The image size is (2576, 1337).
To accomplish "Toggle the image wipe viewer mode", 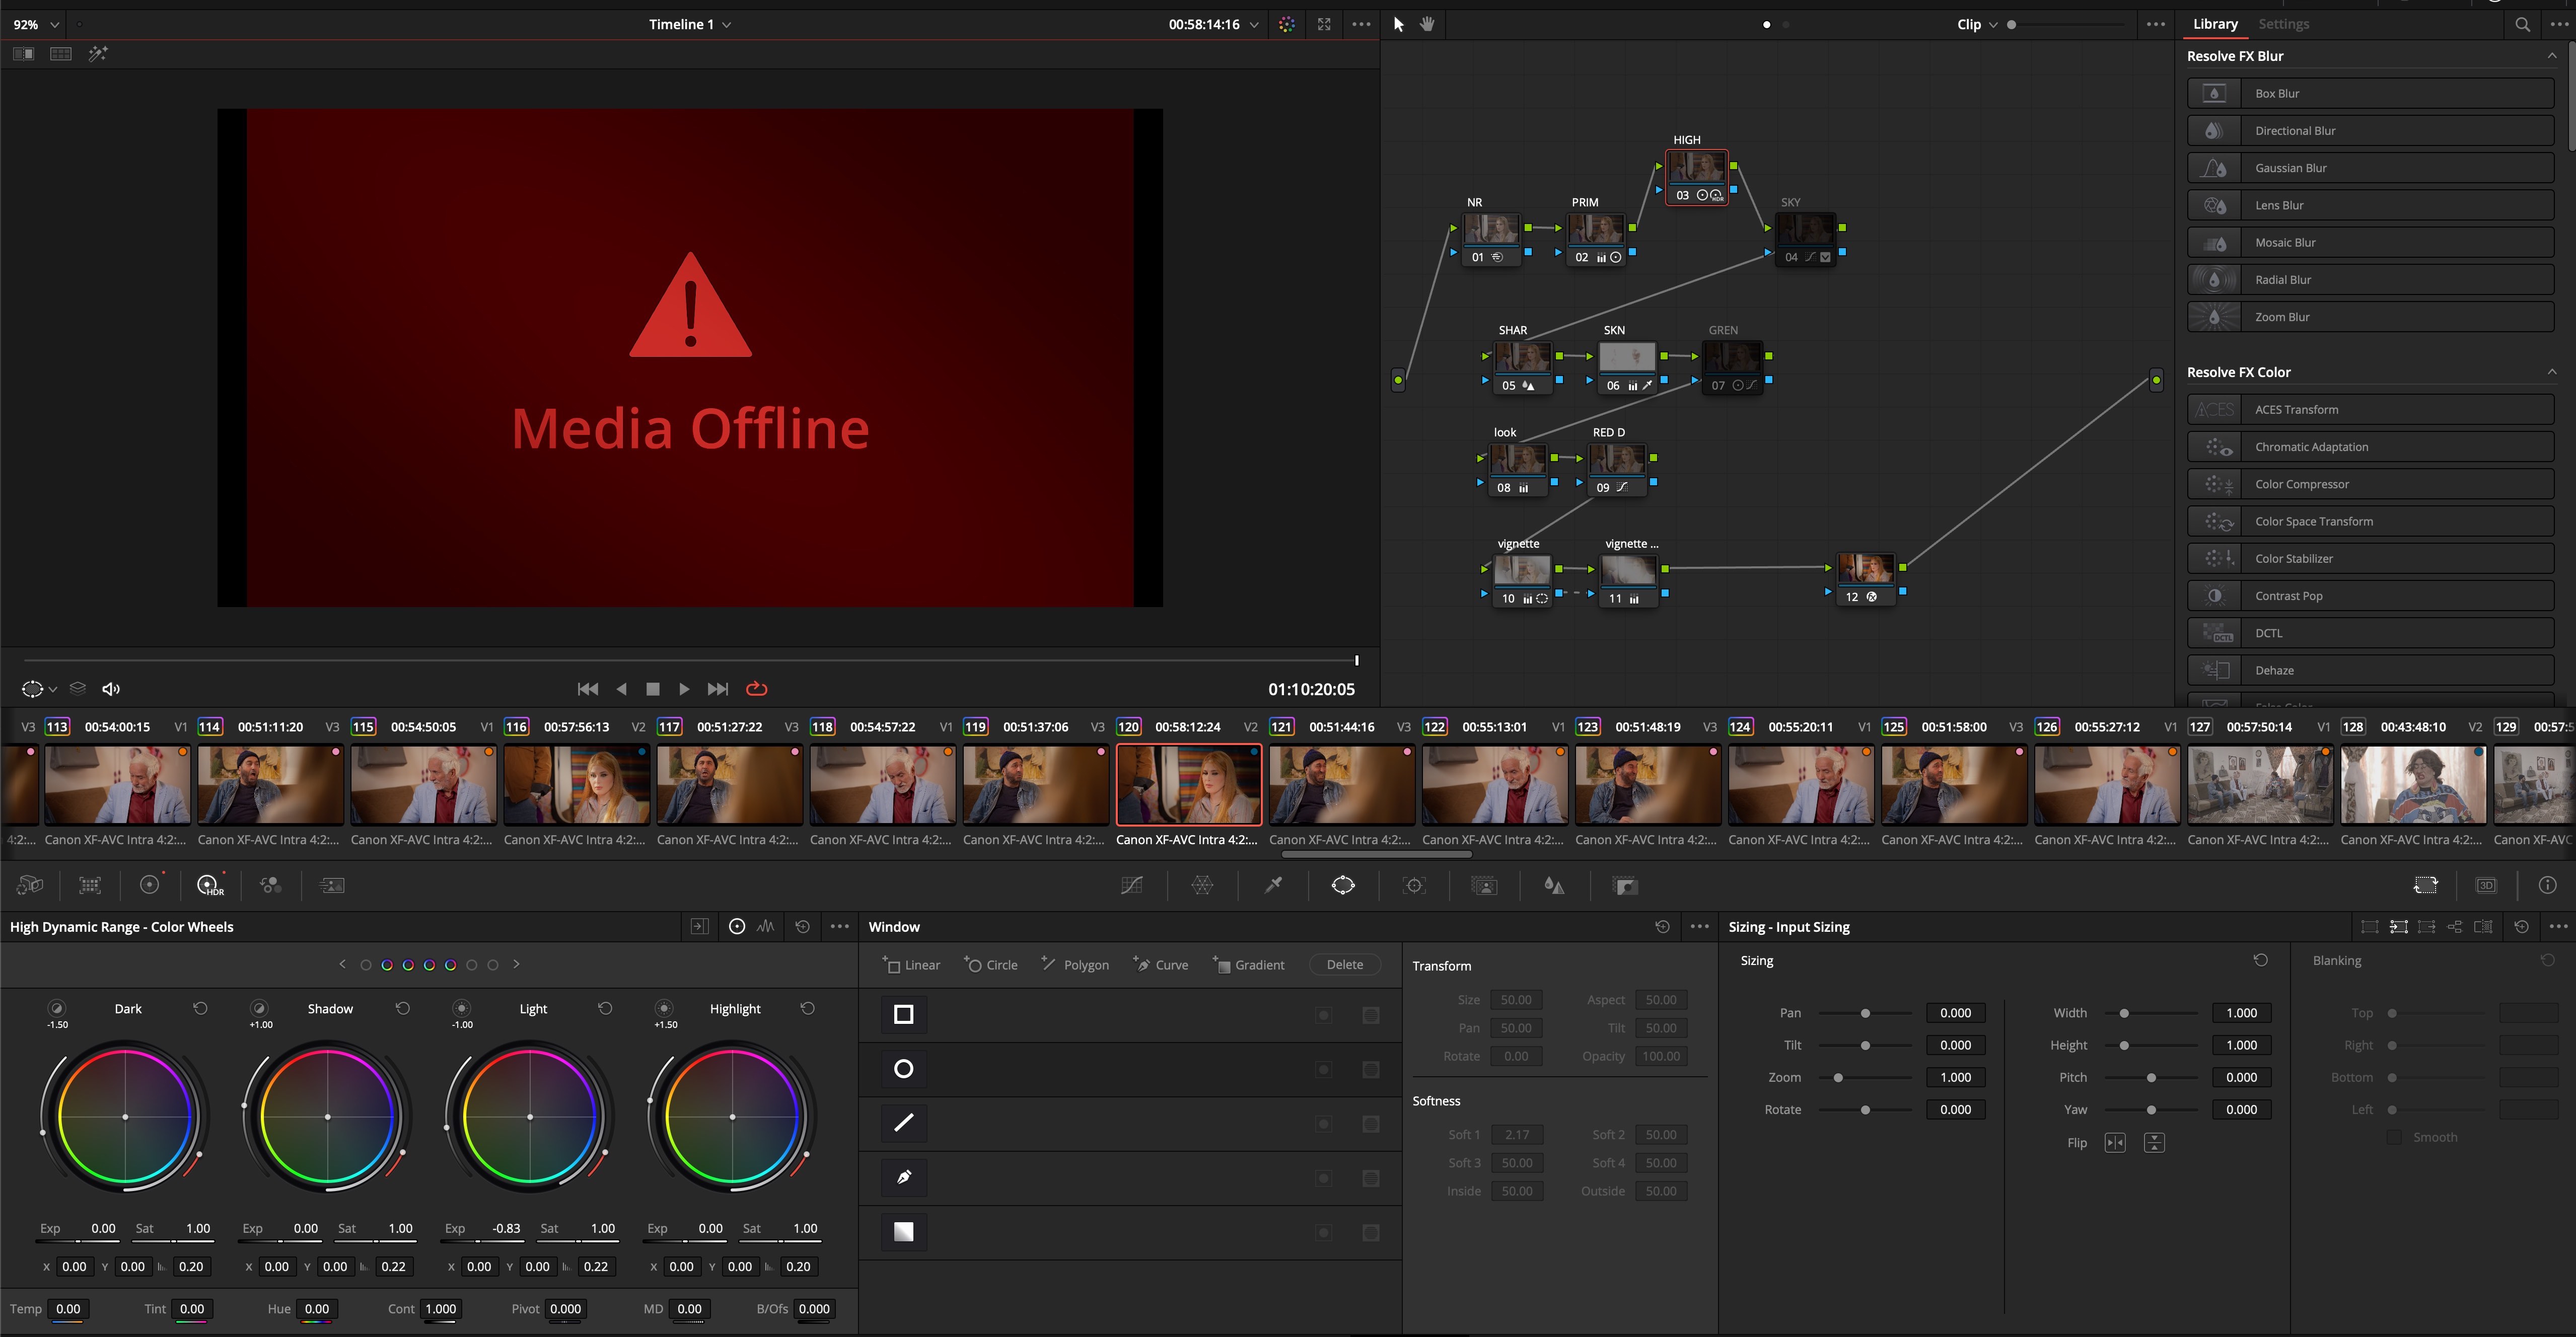I will click(23, 54).
